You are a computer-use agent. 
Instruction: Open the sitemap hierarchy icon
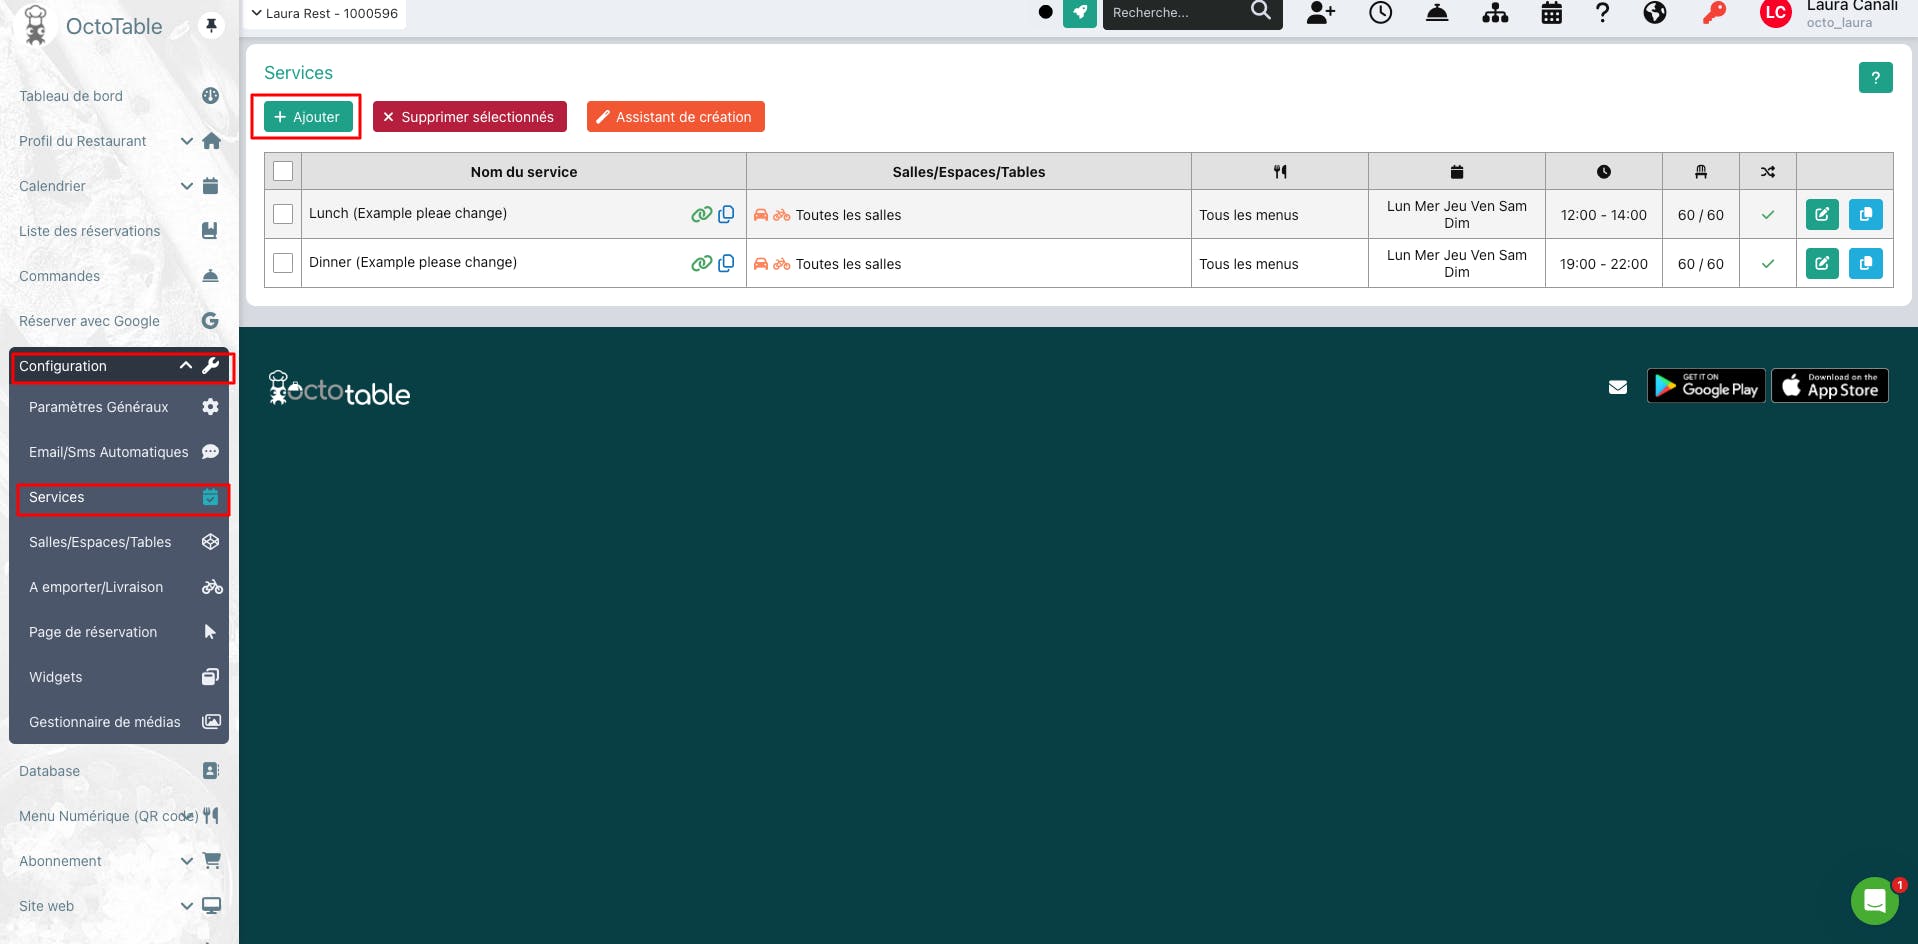pyautogui.click(x=1495, y=13)
